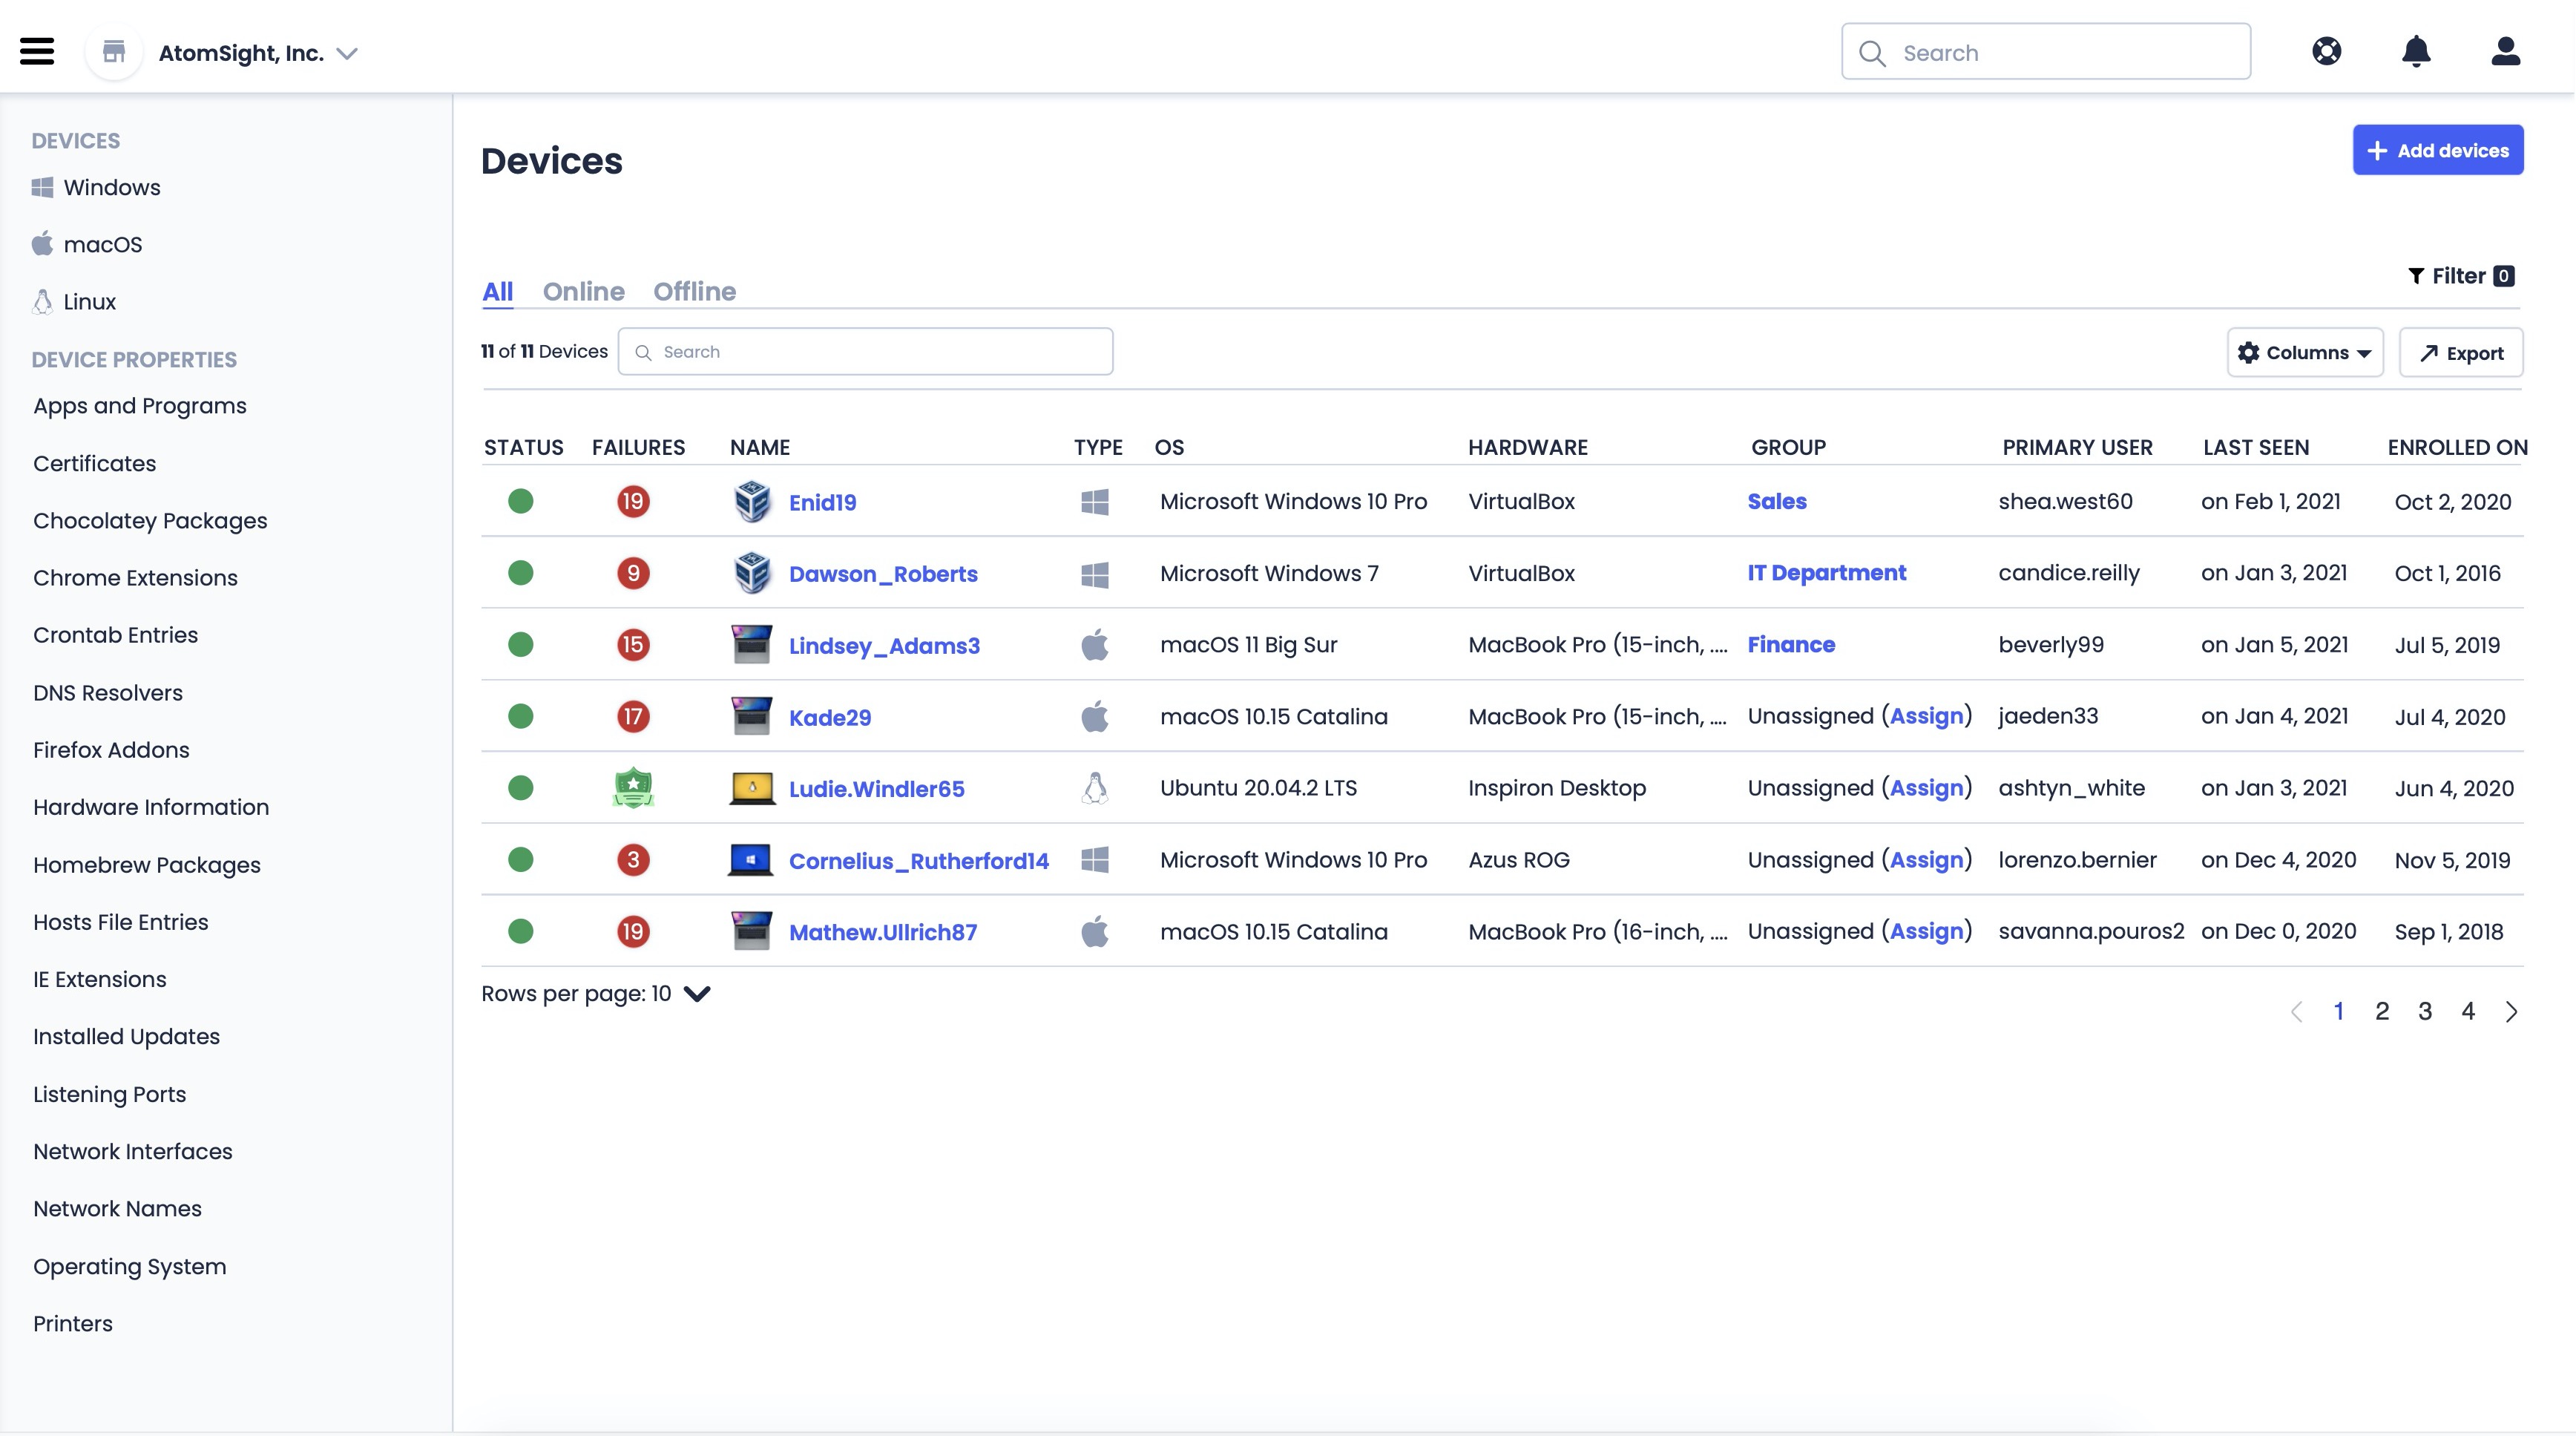Click the red 3 failures badge for Cornelius_Rutherford14

(633, 860)
